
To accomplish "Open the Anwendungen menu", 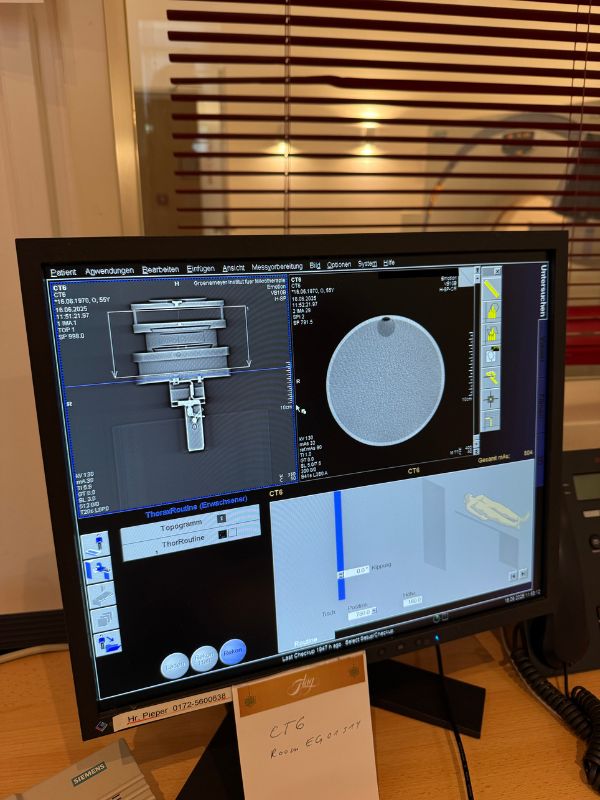I will coord(110,270).
